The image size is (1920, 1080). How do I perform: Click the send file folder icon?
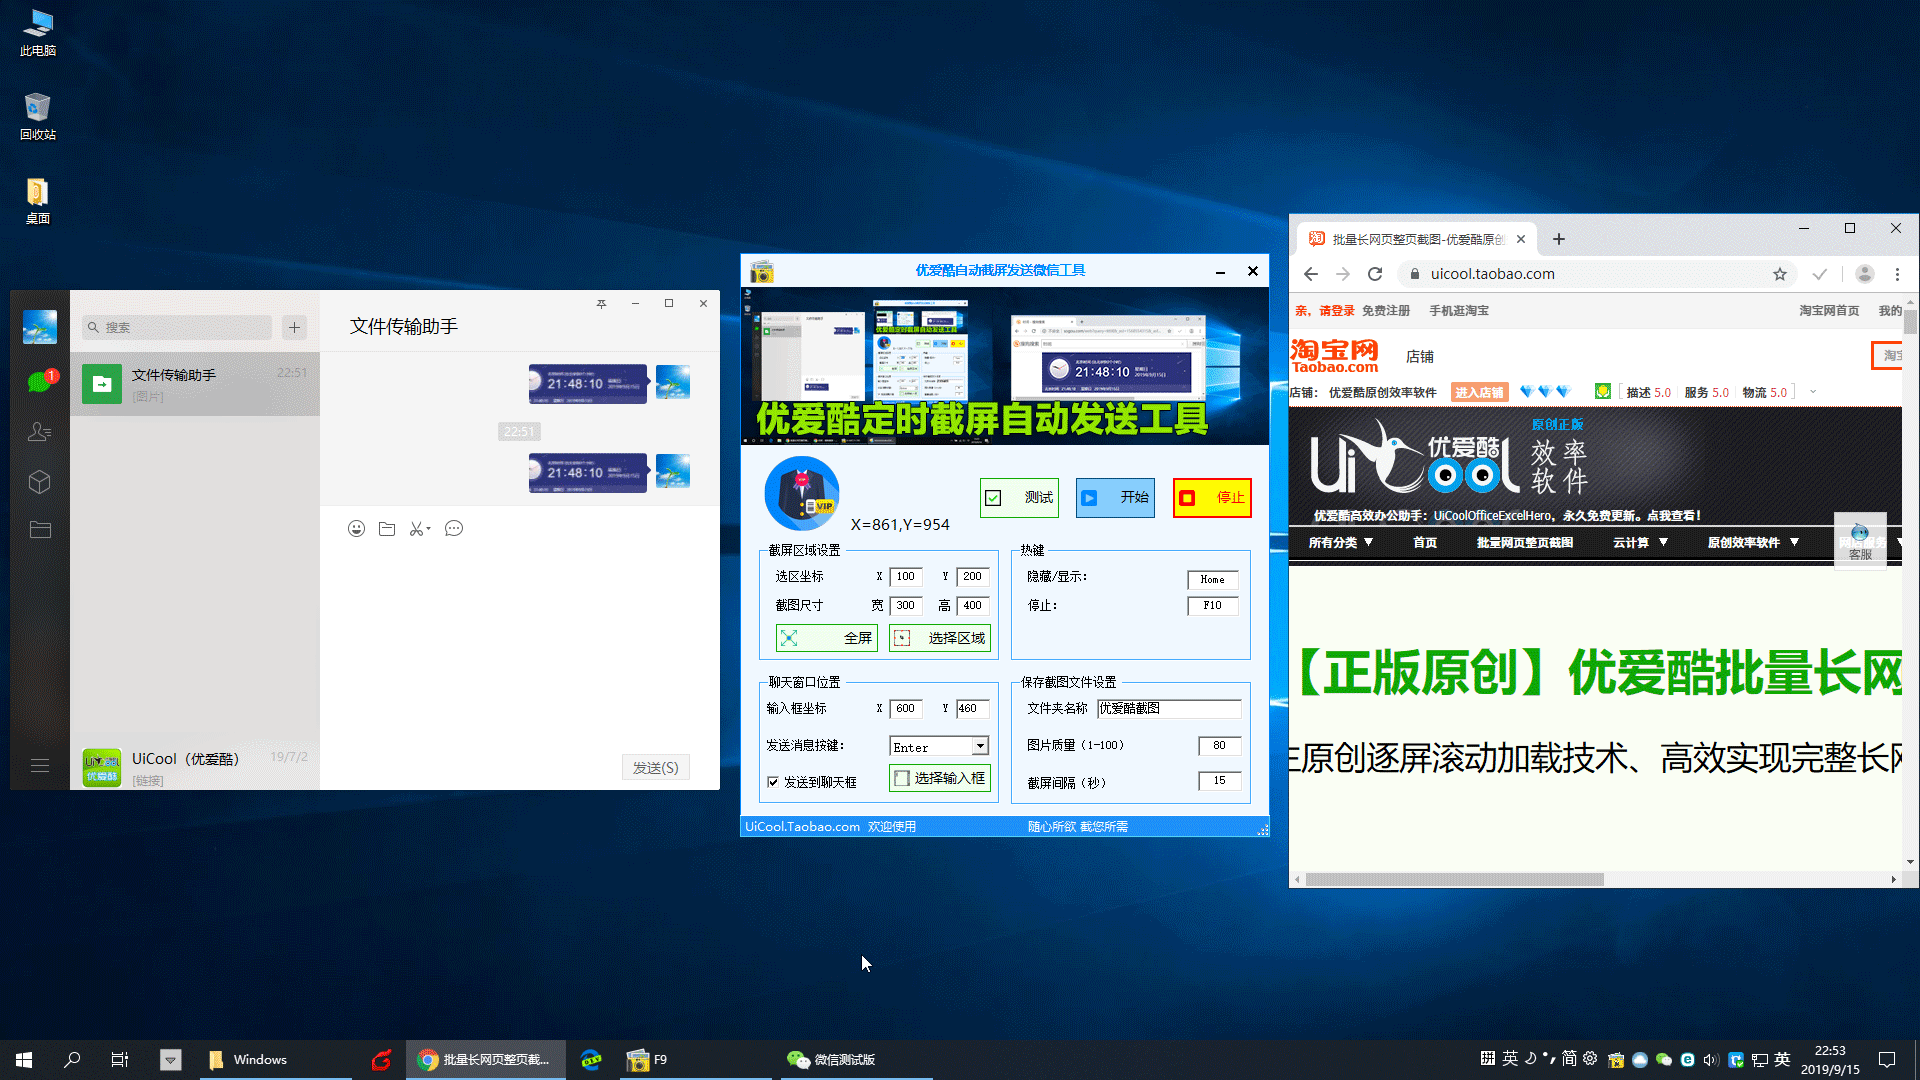click(x=387, y=529)
